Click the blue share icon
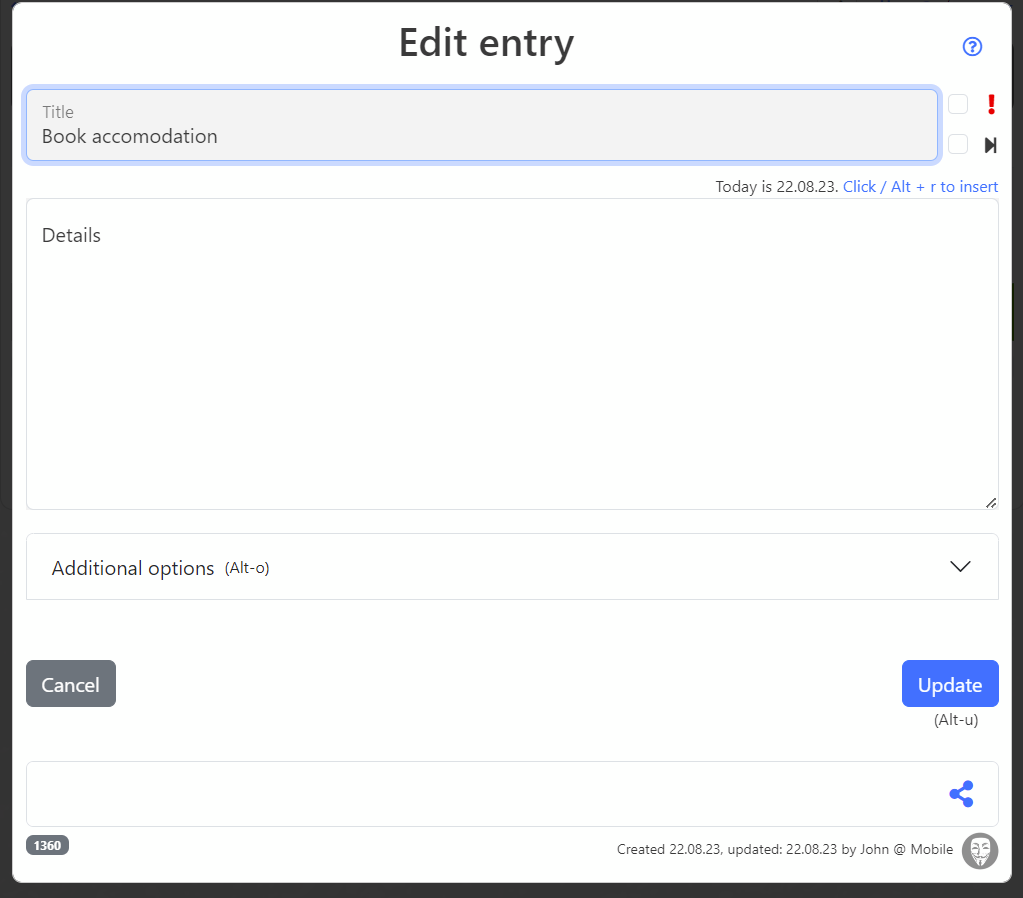 (961, 794)
